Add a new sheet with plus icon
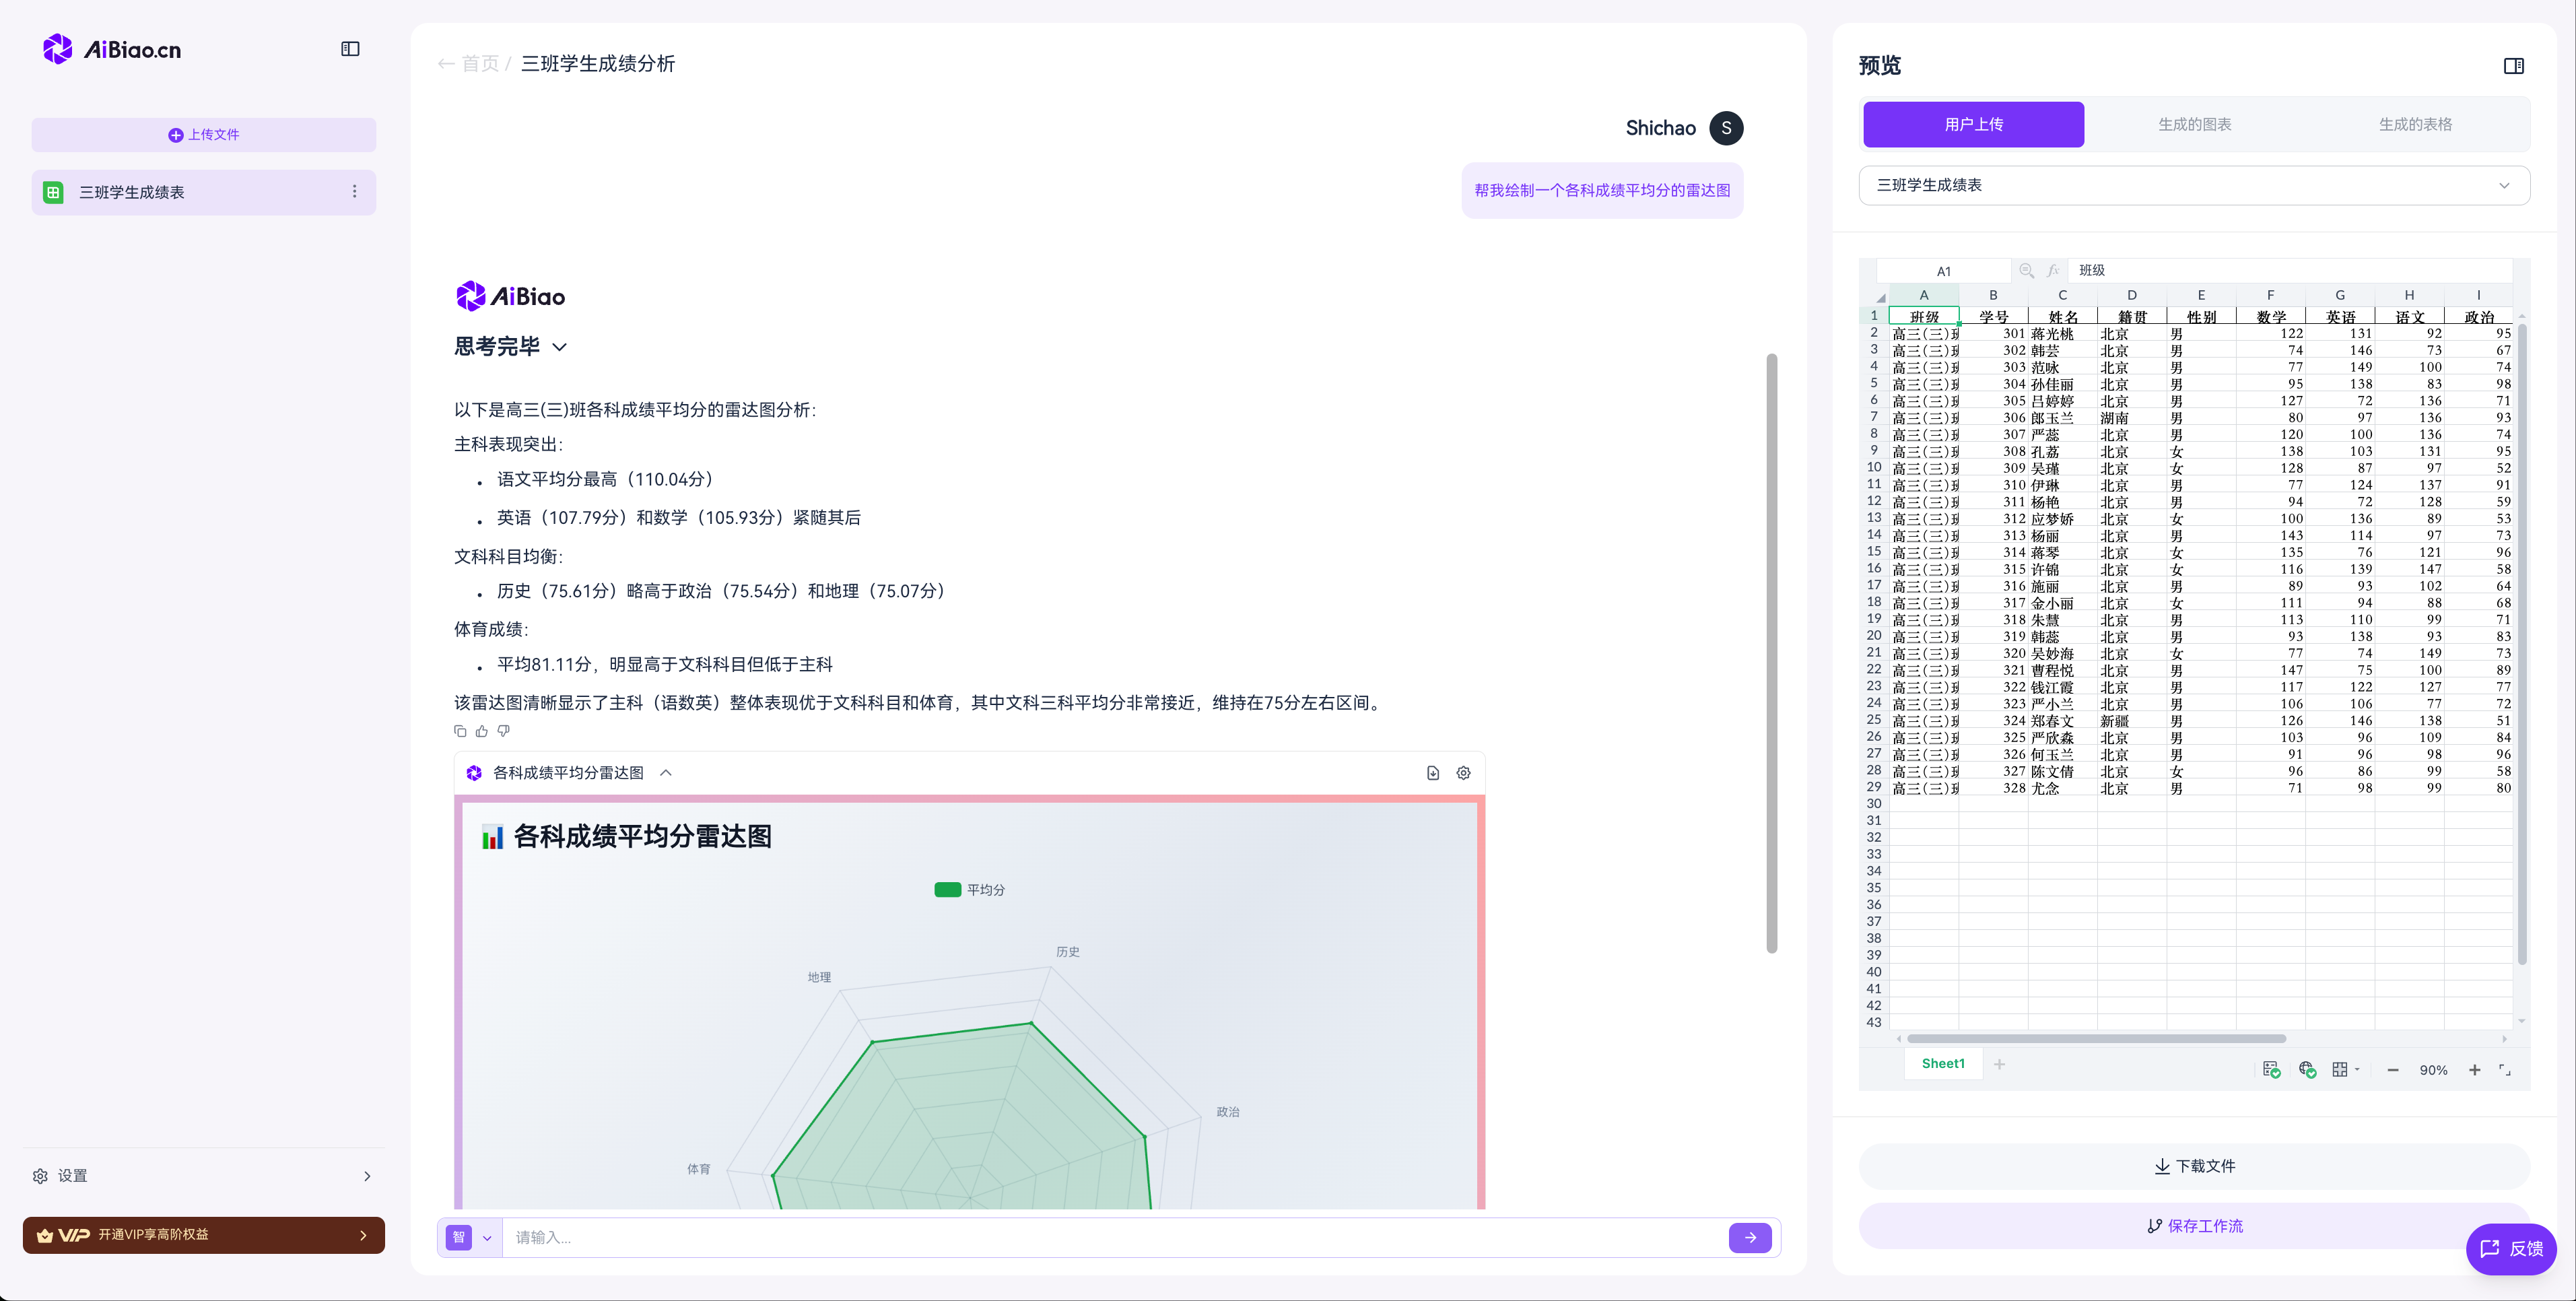Image resolution: width=2576 pixels, height=1301 pixels. tap(1999, 1064)
